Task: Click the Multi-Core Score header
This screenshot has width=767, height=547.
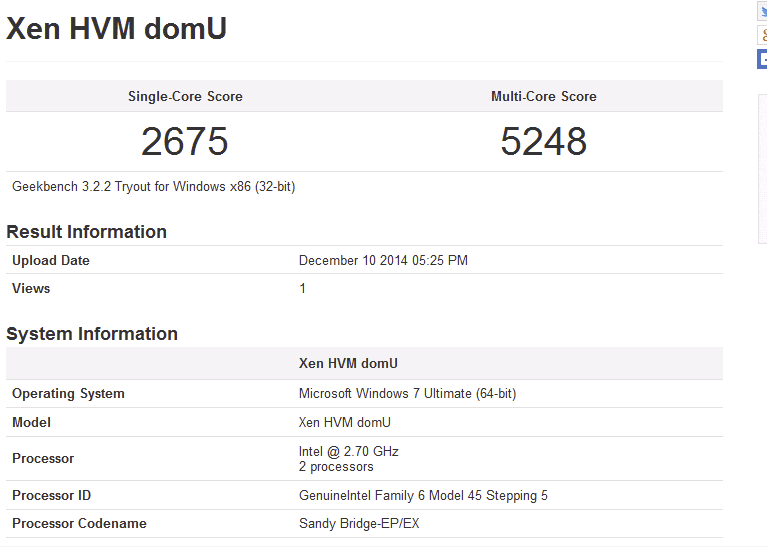Action: (543, 97)
